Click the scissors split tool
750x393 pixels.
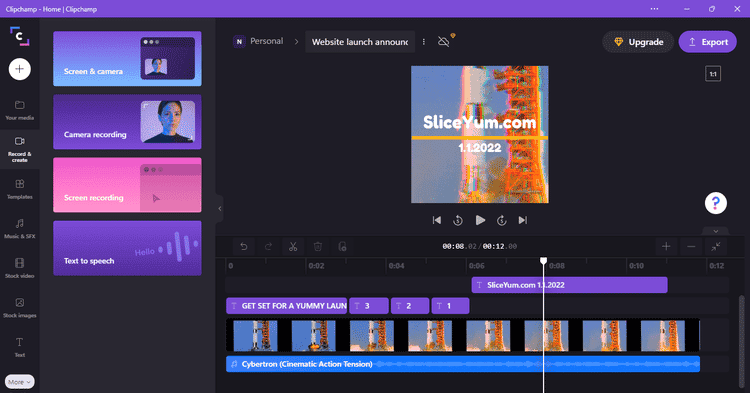point(293,247)
